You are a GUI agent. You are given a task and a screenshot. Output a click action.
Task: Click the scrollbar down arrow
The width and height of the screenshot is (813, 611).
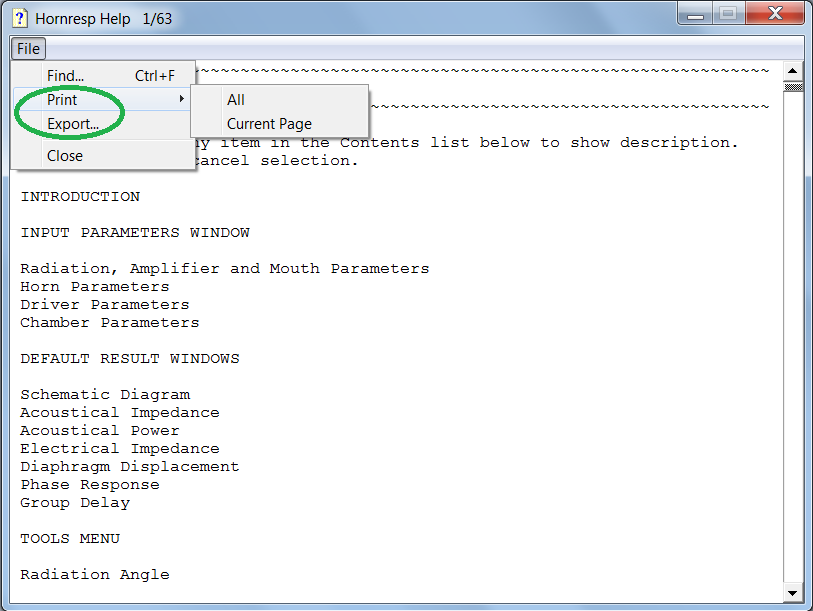tap(793, 593)
